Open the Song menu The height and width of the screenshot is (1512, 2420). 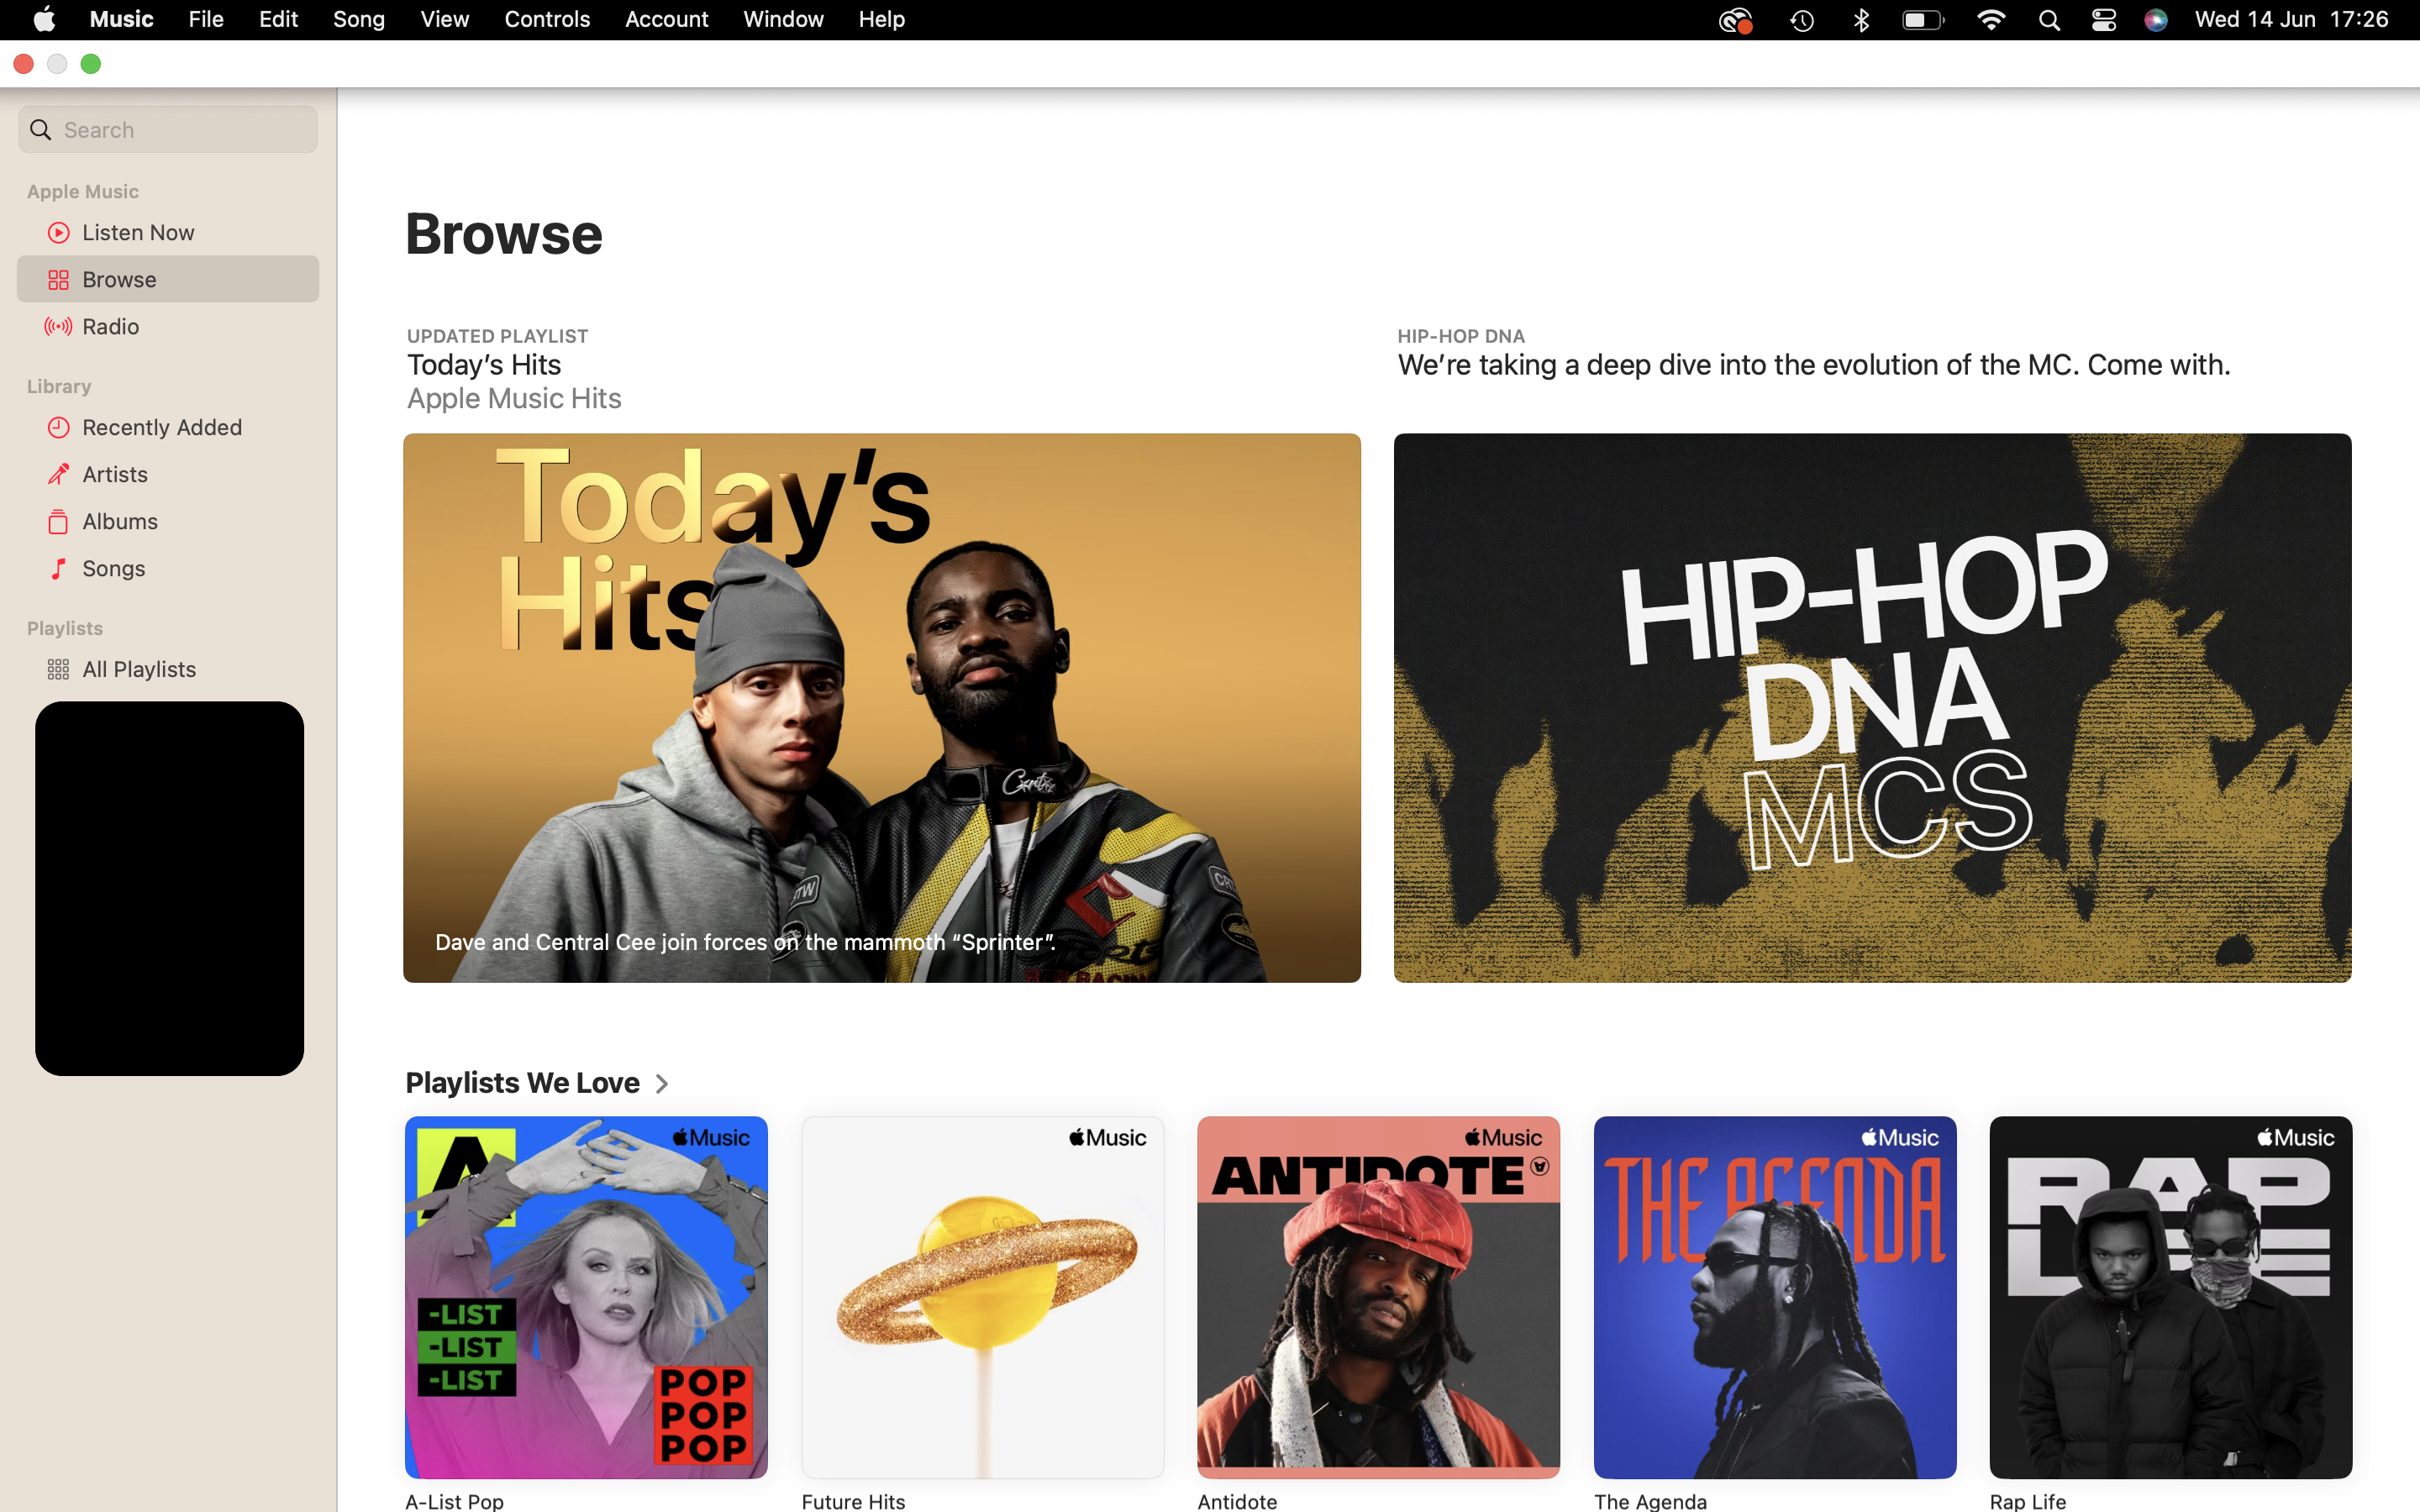[359, 20]
